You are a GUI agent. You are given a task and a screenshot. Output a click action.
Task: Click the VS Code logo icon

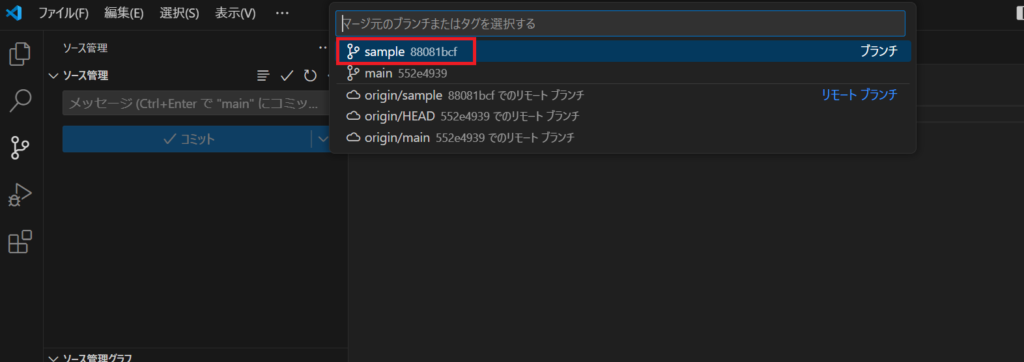pos(14,13)
